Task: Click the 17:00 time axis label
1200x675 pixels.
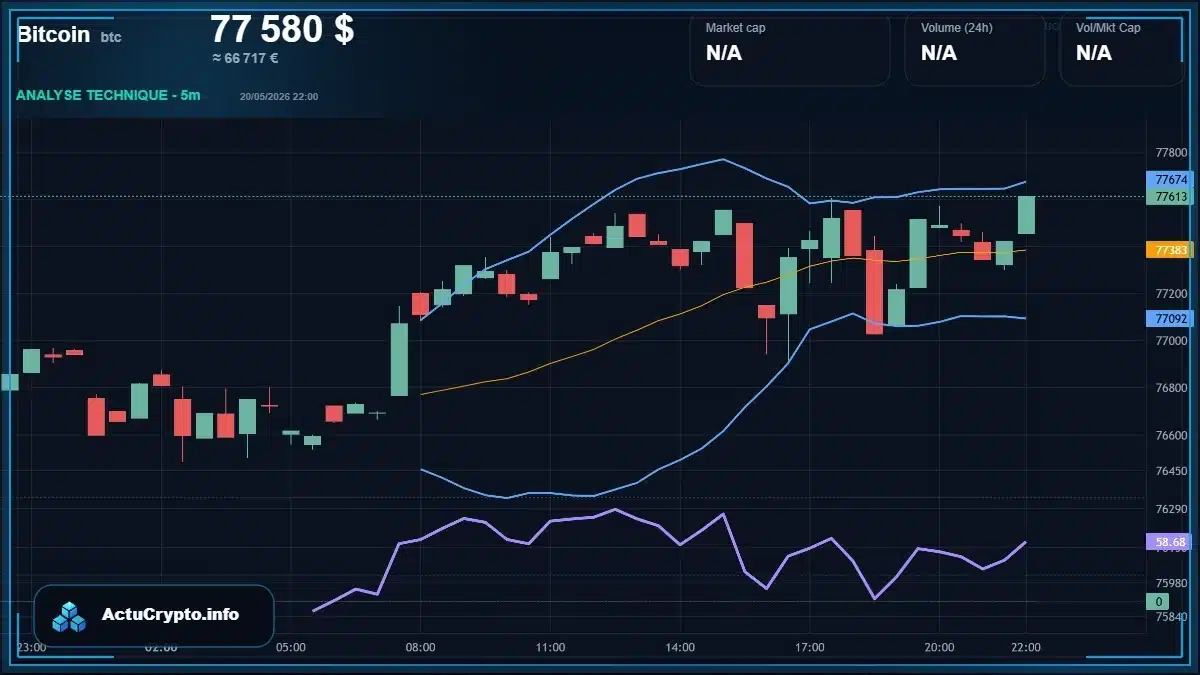Action: pos(810,647)
